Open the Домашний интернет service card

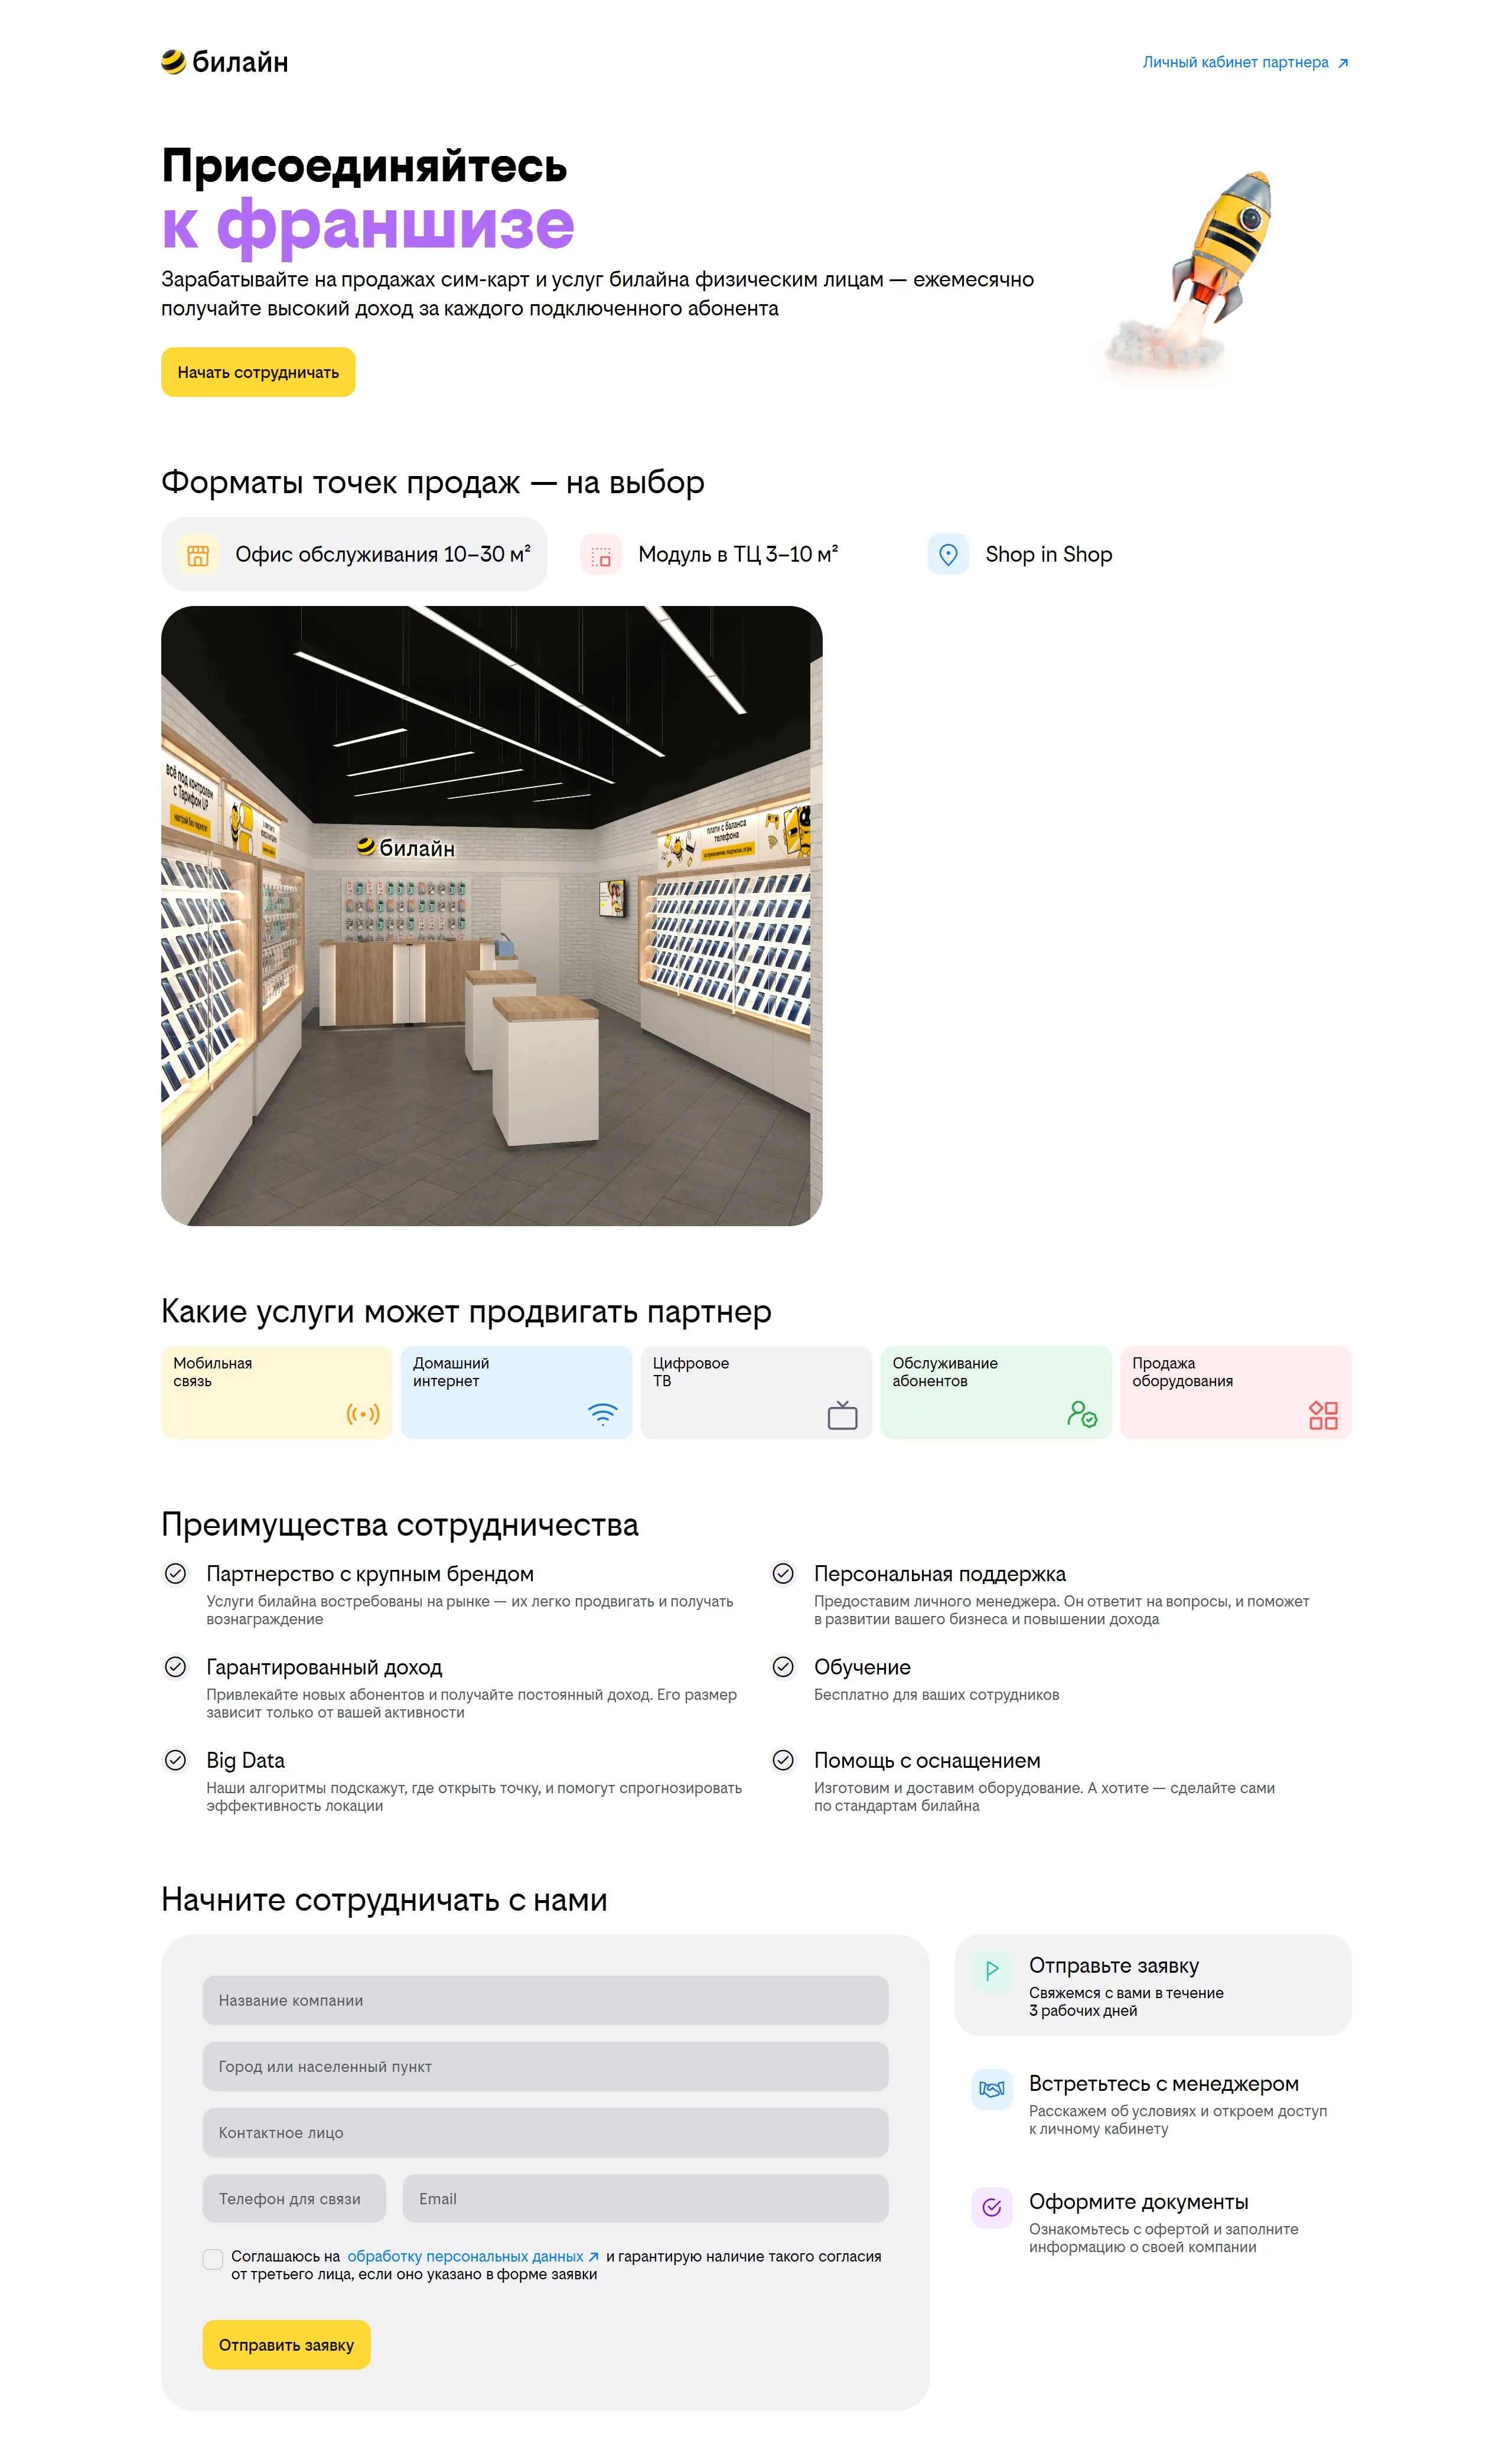516,1393
